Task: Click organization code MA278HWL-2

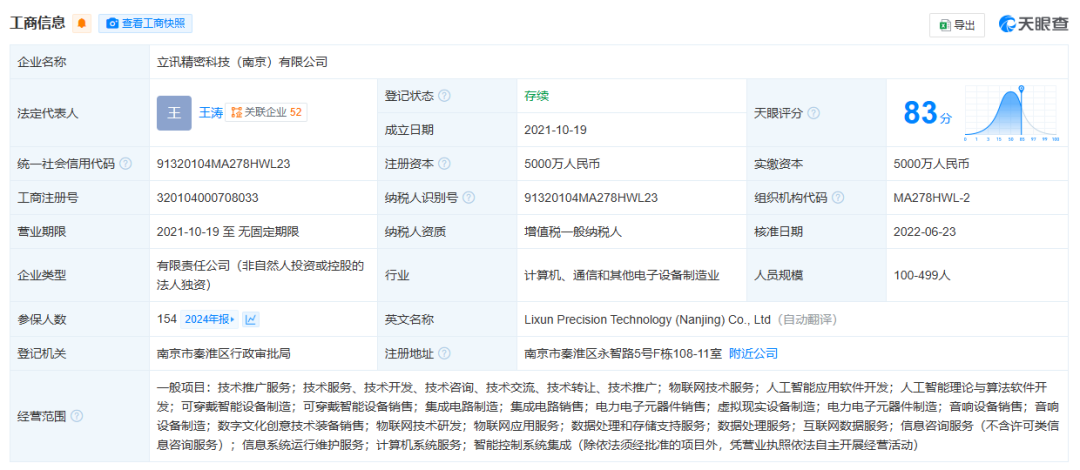Action: tap(932, 198)
